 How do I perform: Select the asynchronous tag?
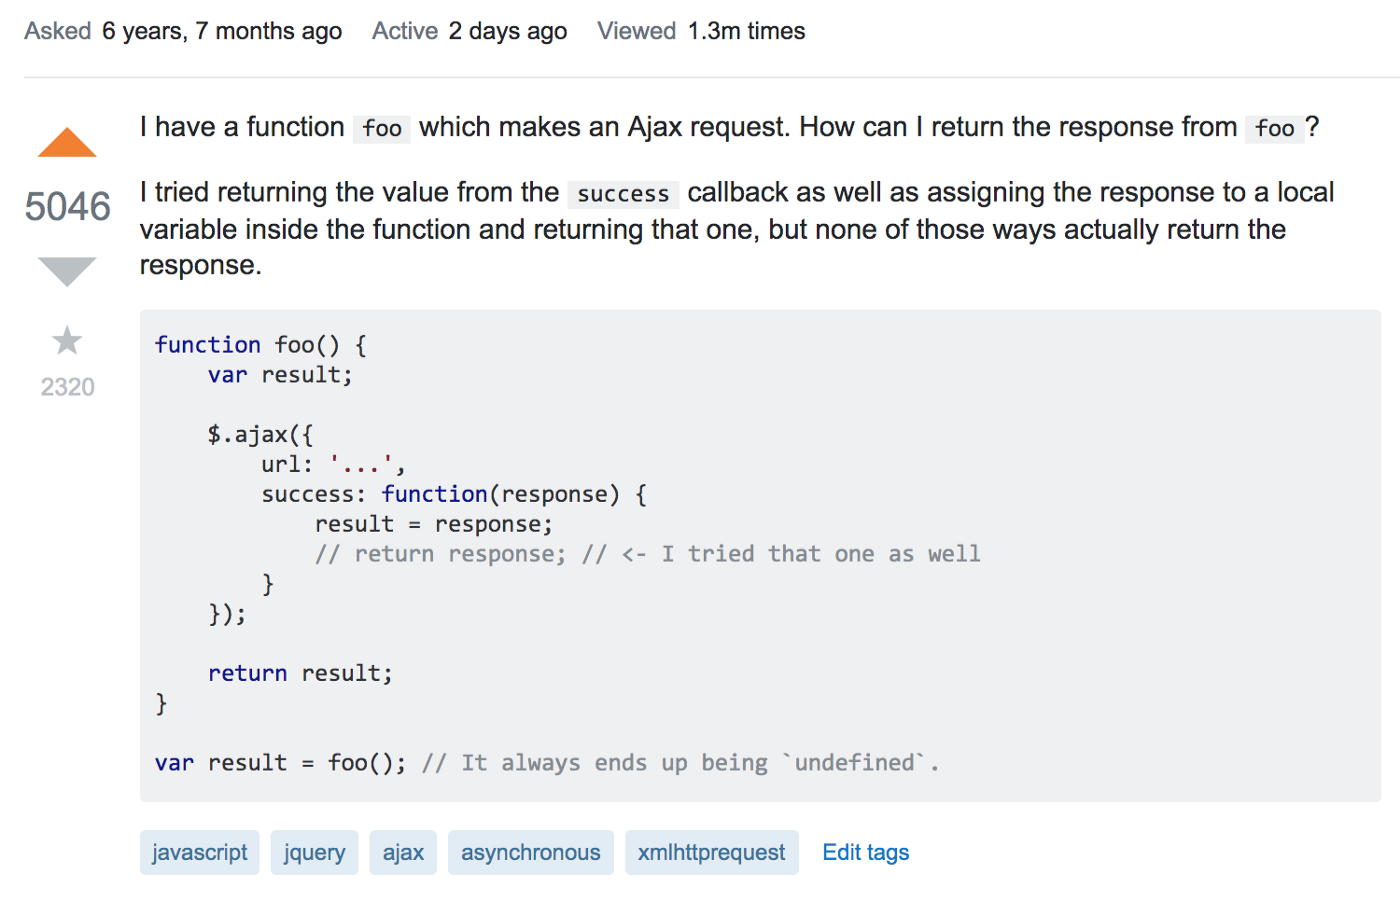pyautogui.click(x=530, y=852)
